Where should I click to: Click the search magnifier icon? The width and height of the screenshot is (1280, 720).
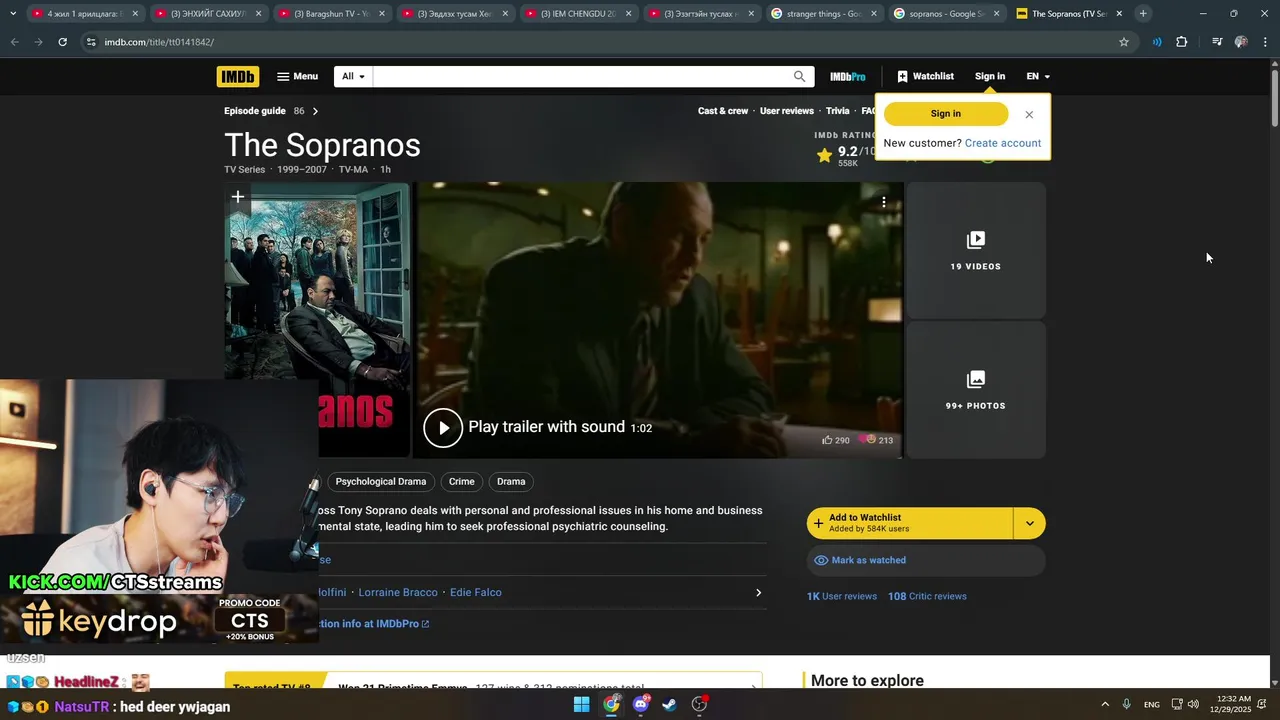point(799,76)
